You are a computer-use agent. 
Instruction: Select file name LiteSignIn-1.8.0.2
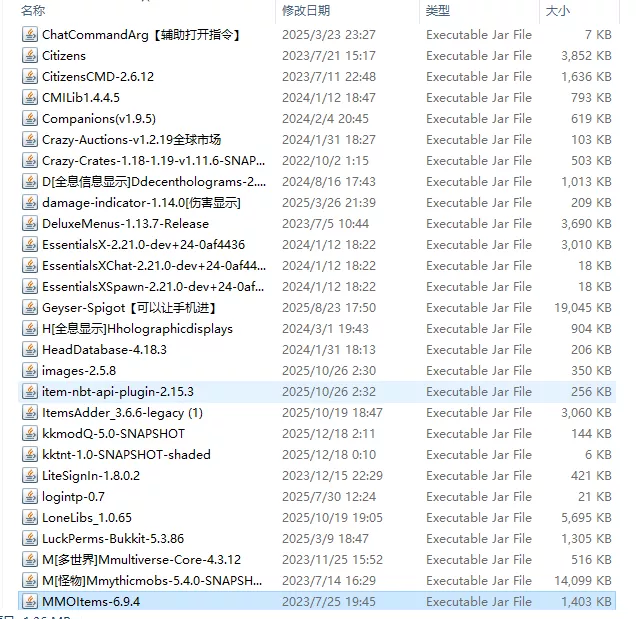[x=91, y=476]
